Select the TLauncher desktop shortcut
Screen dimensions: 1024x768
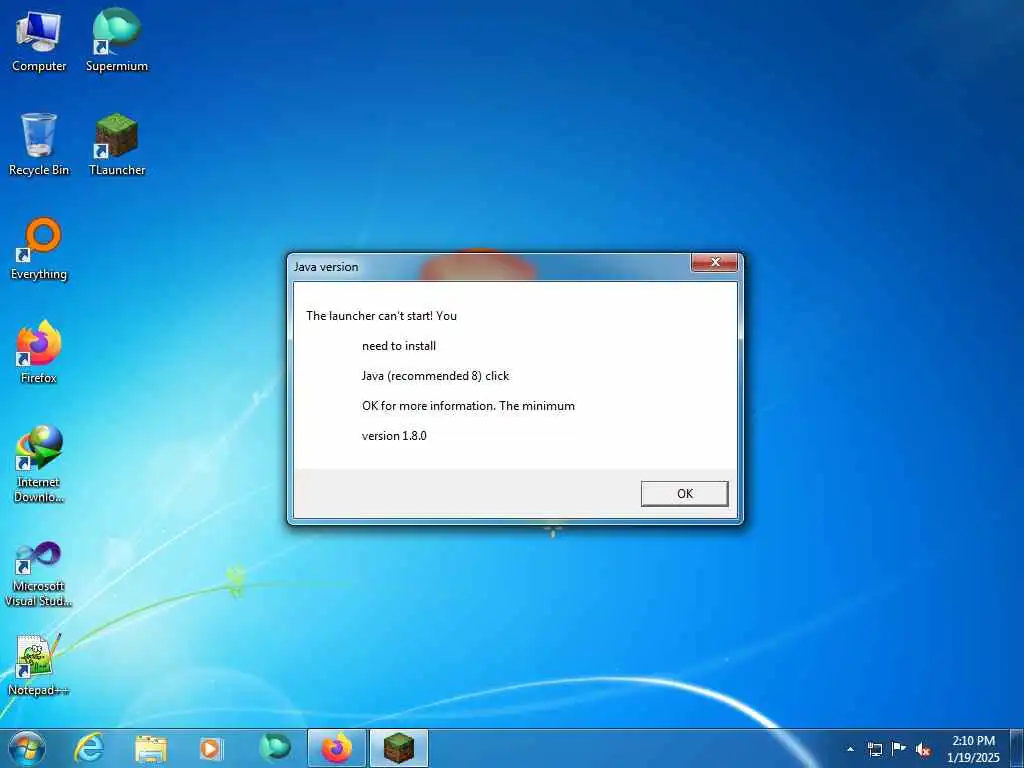coord(117,144)
